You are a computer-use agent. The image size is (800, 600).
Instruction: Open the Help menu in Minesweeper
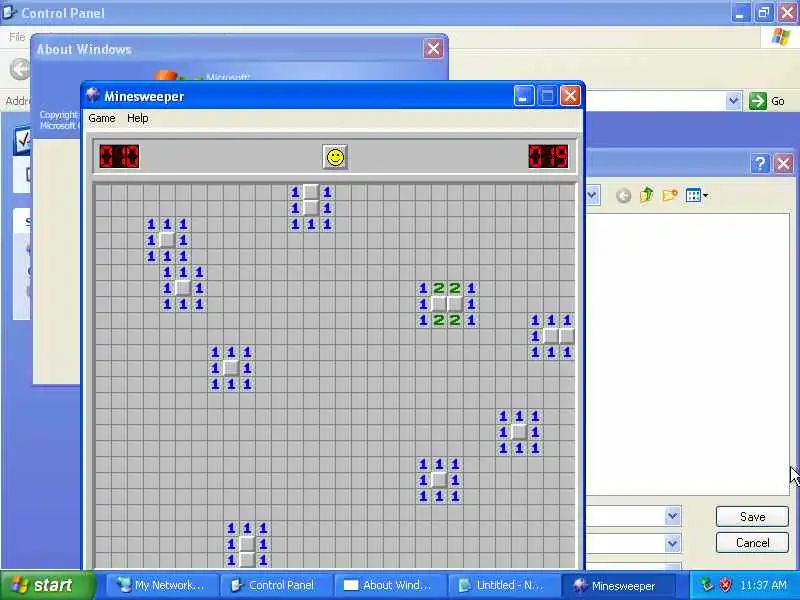click(138, 118)
